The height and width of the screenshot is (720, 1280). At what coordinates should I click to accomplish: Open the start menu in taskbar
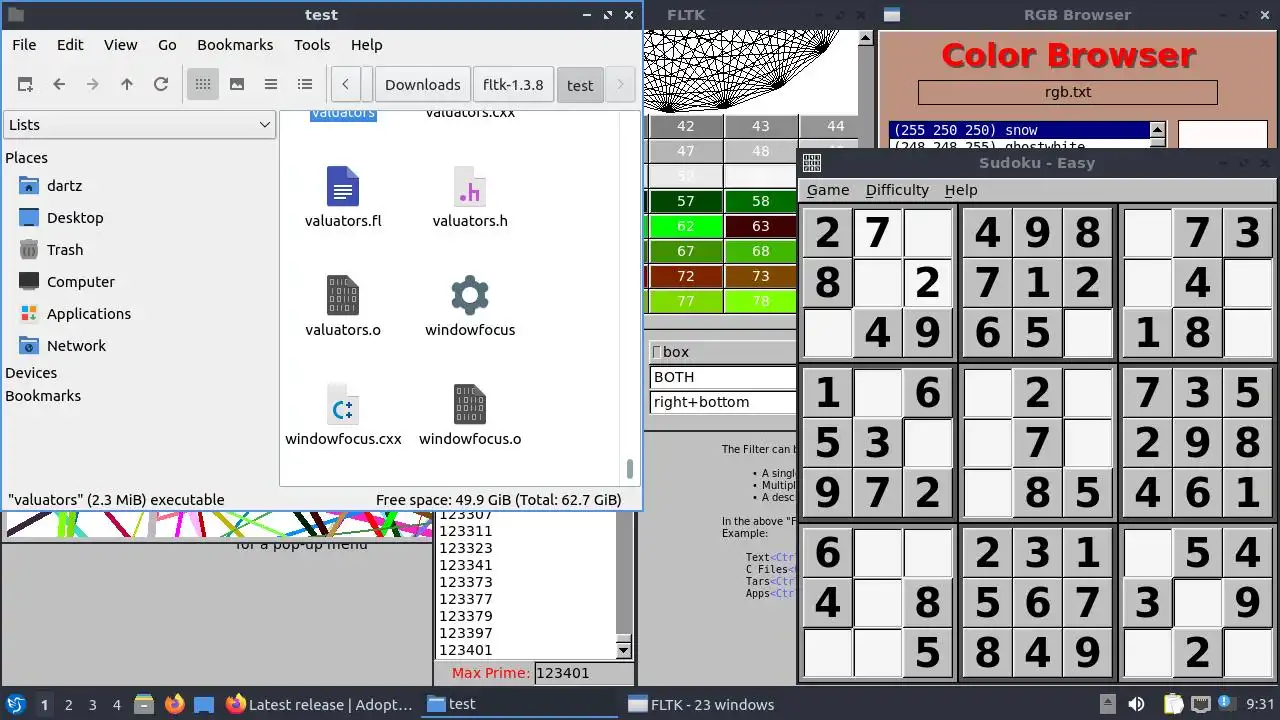tap(16, 704)
